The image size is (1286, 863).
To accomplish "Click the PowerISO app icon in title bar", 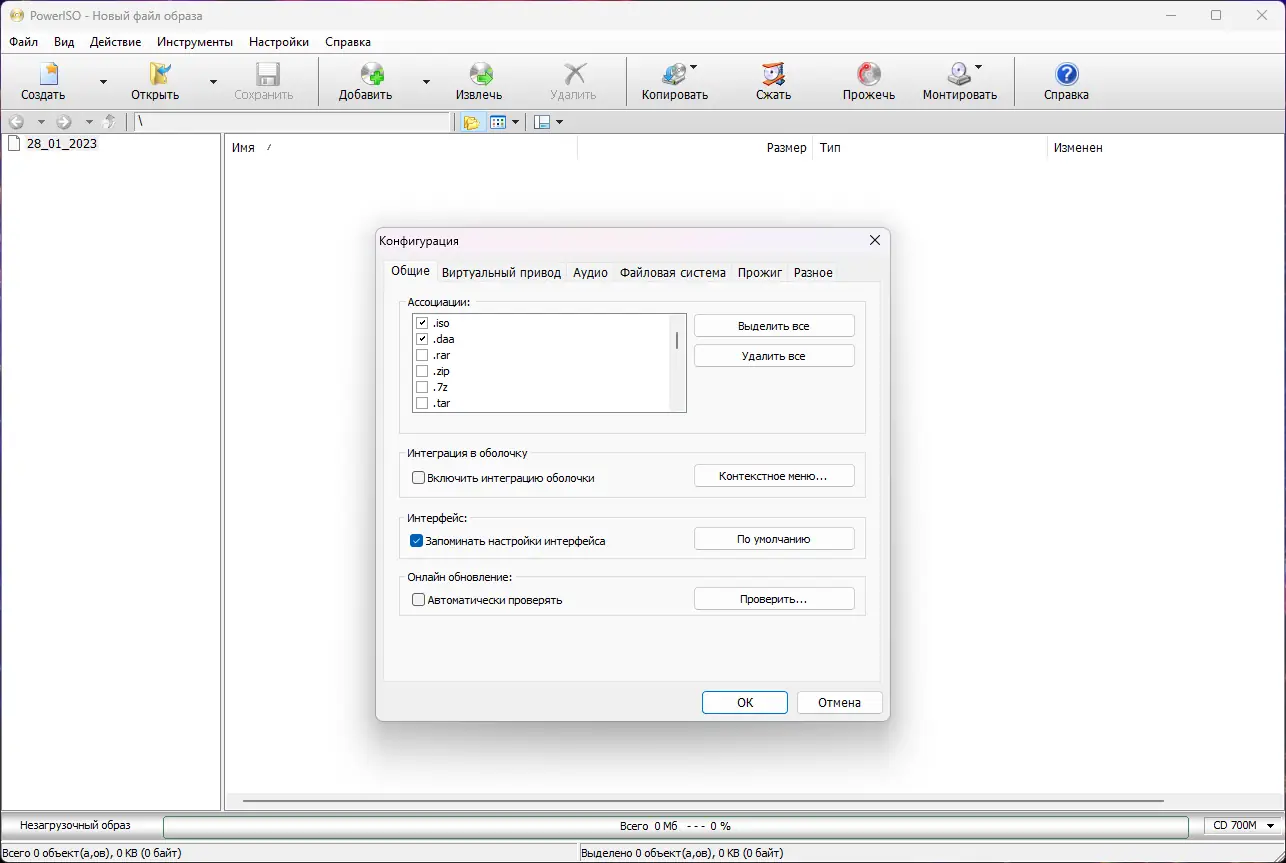I will pos(17,15).
